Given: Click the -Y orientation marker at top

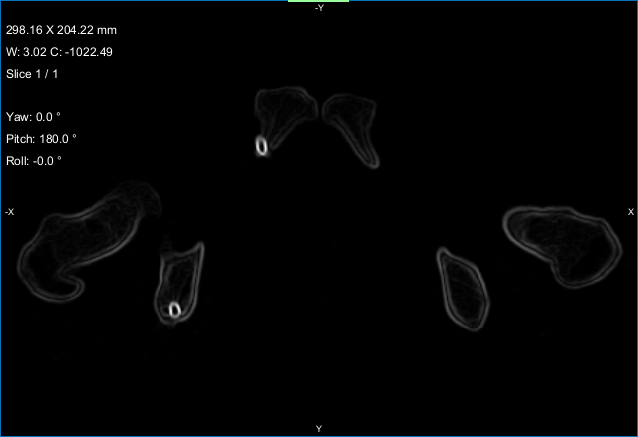Looking at the screenshot, I should 319,8.
